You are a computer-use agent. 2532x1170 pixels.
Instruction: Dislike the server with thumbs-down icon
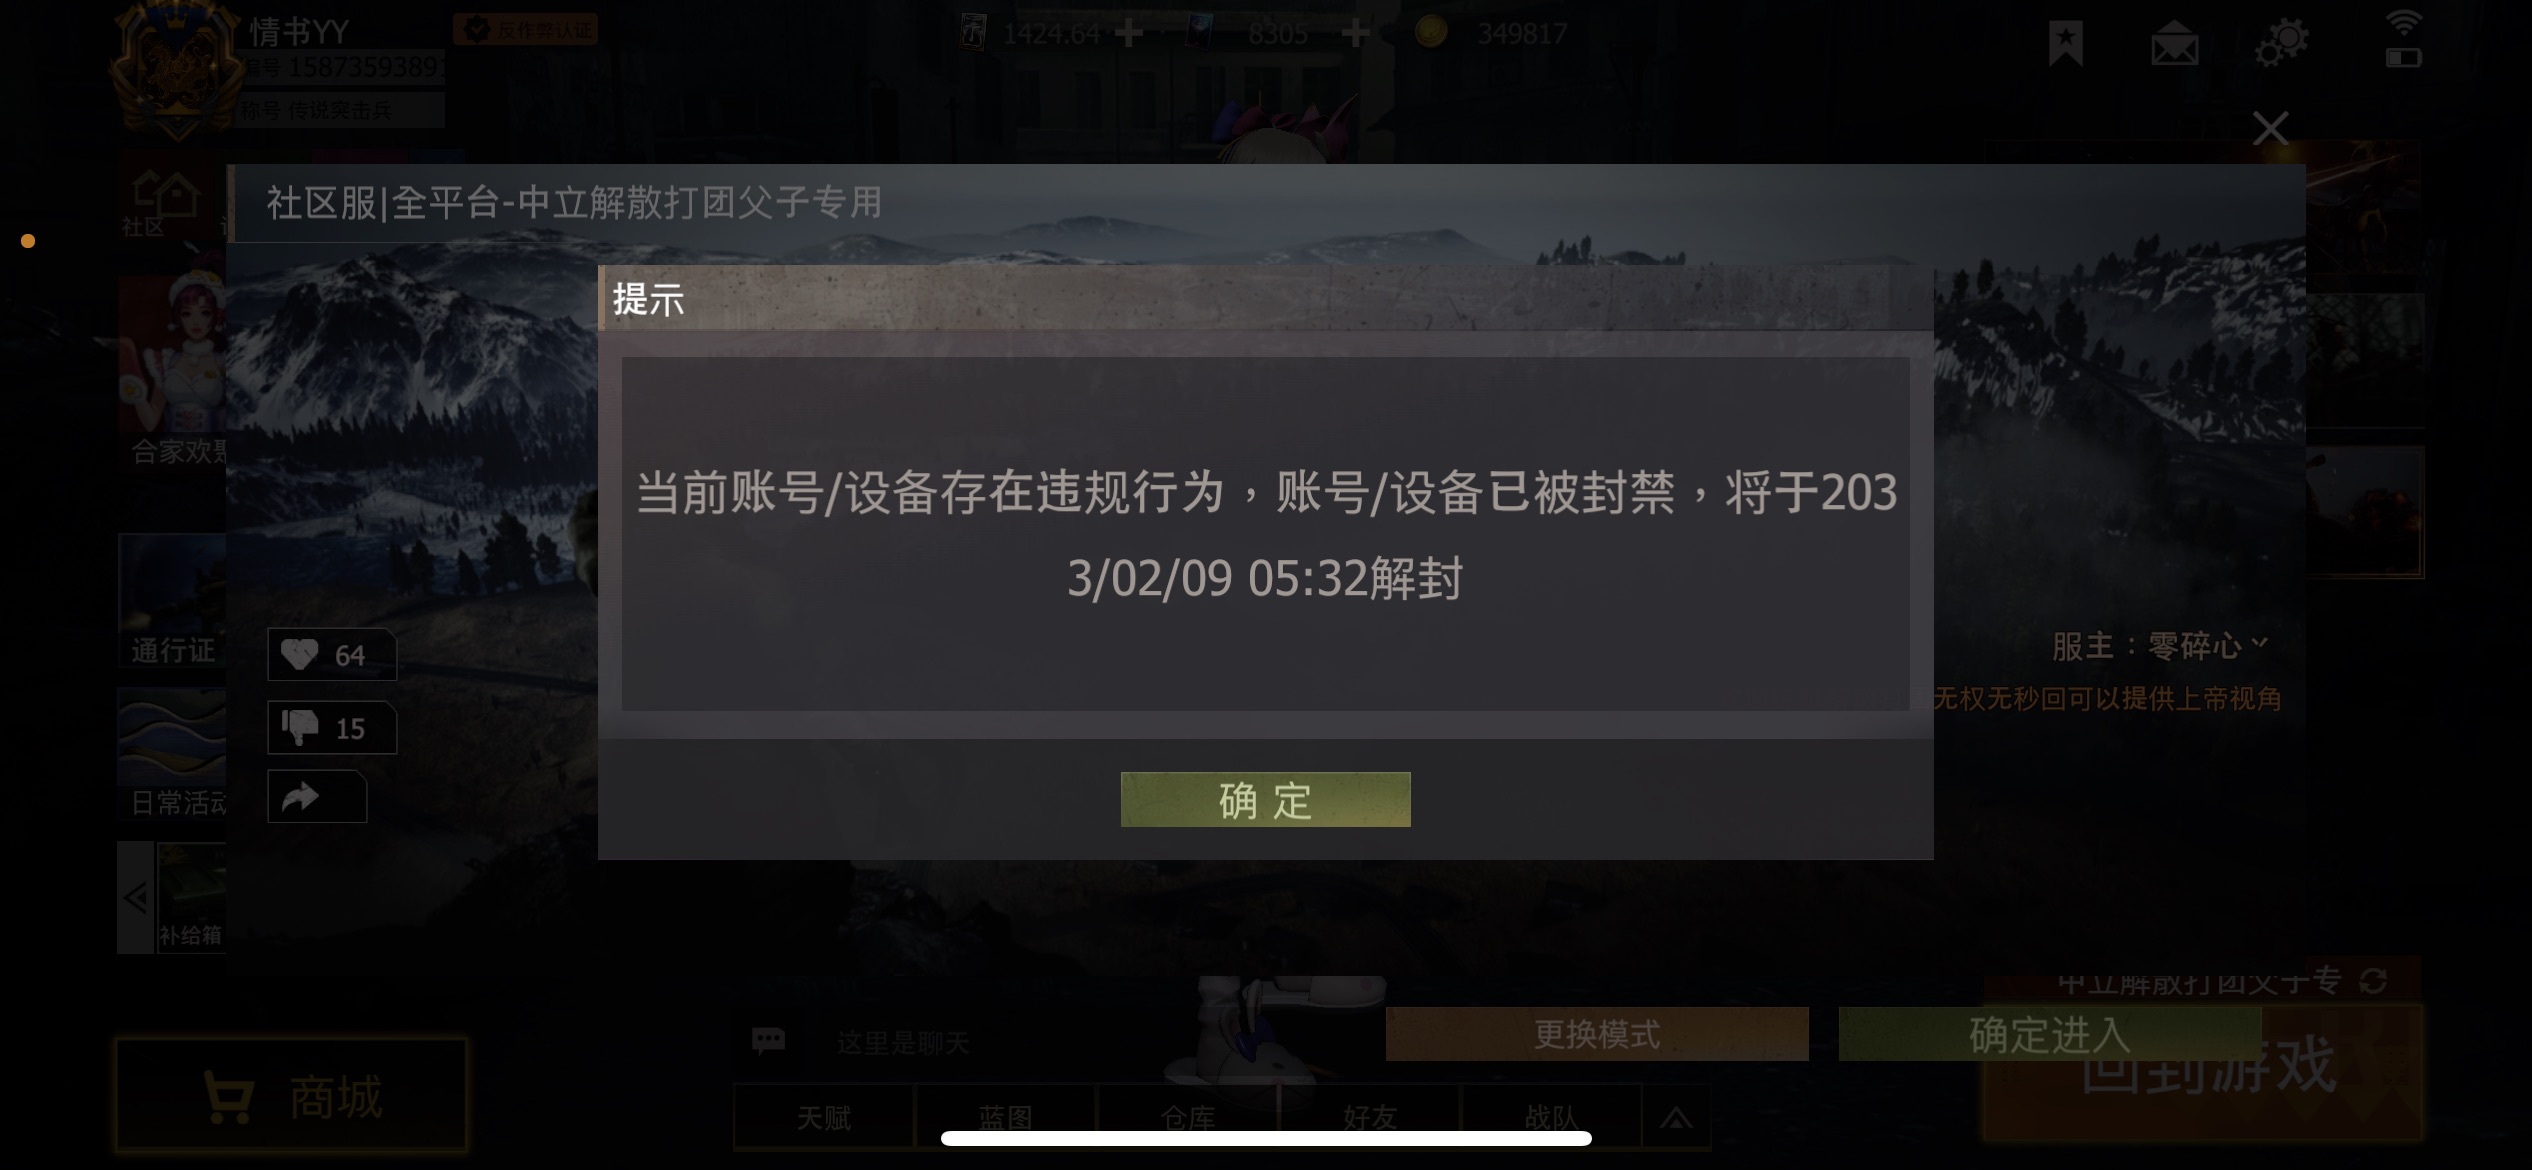coord(331,728)
